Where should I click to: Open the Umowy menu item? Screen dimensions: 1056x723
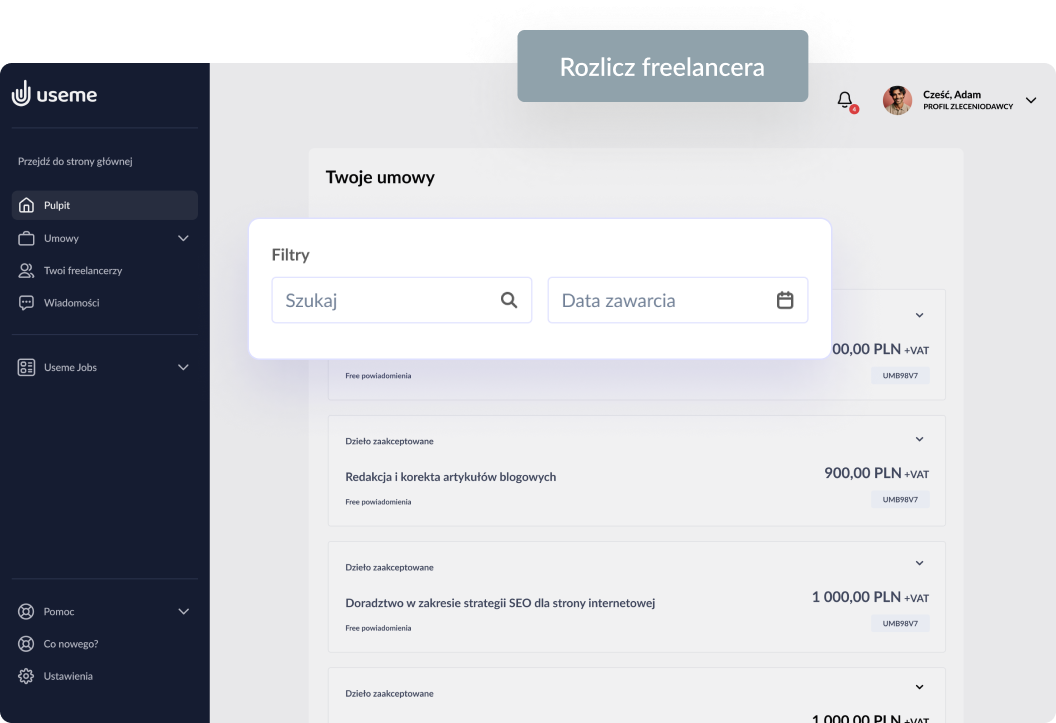(x=104, y=238)
